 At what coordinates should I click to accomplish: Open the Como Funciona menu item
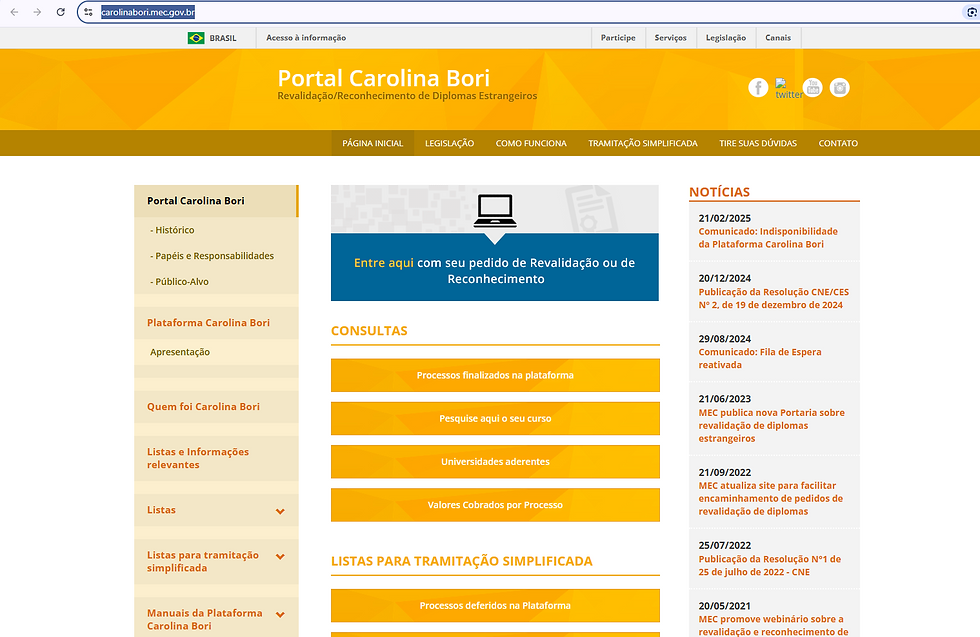[531, 143]
